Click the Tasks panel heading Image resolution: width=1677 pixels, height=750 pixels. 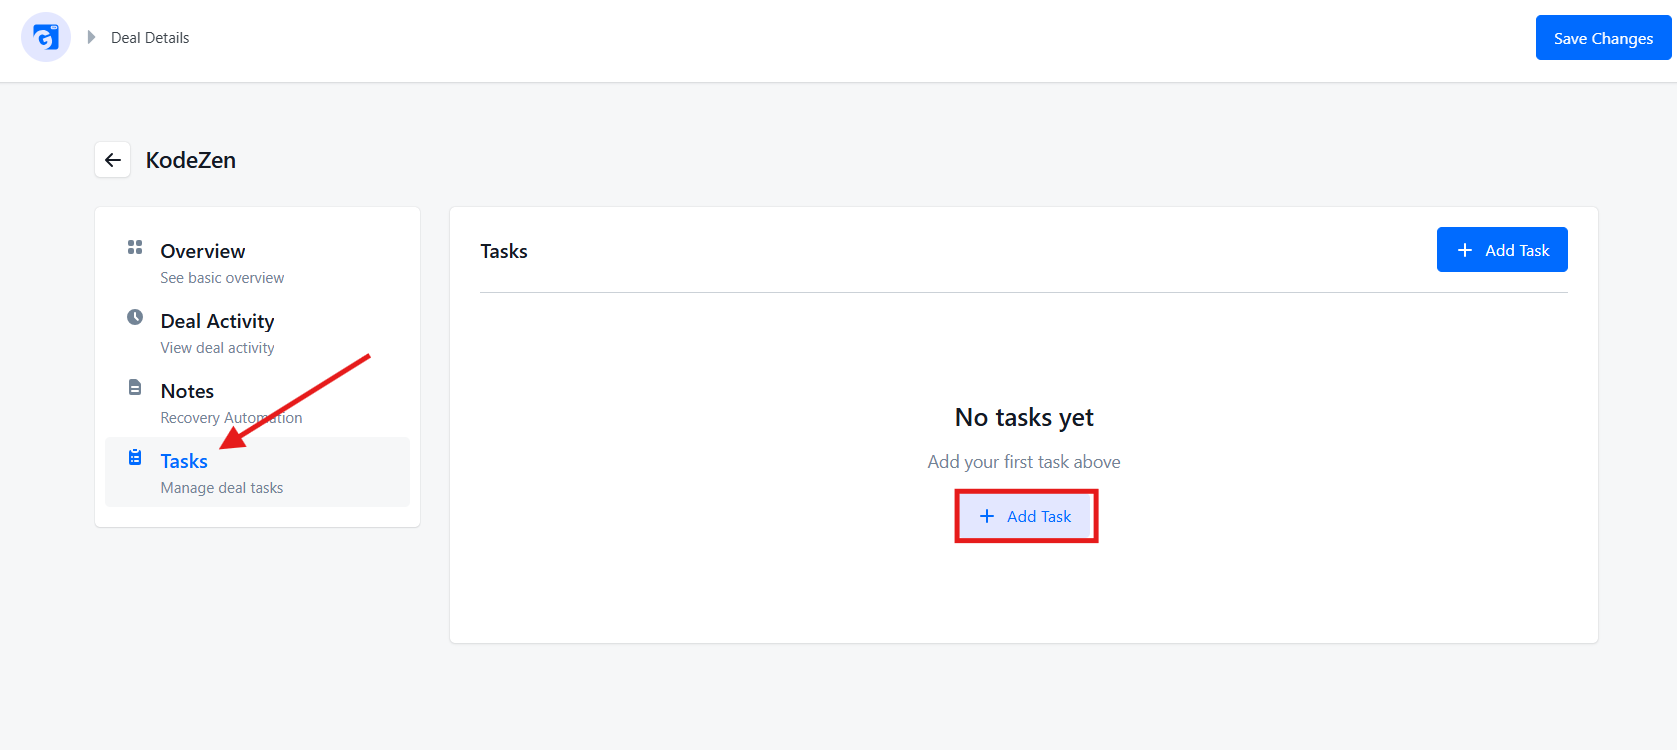pos(504,251)
